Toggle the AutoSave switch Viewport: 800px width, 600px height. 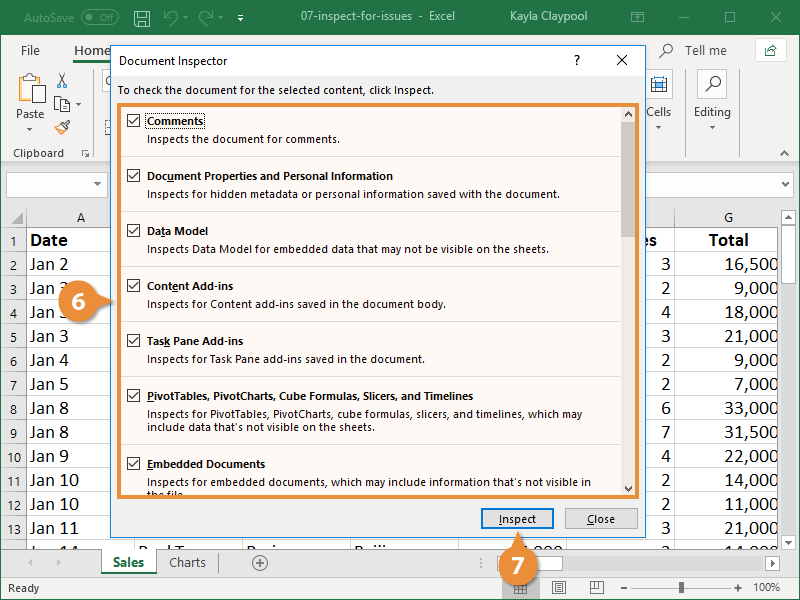coord(99,18)
